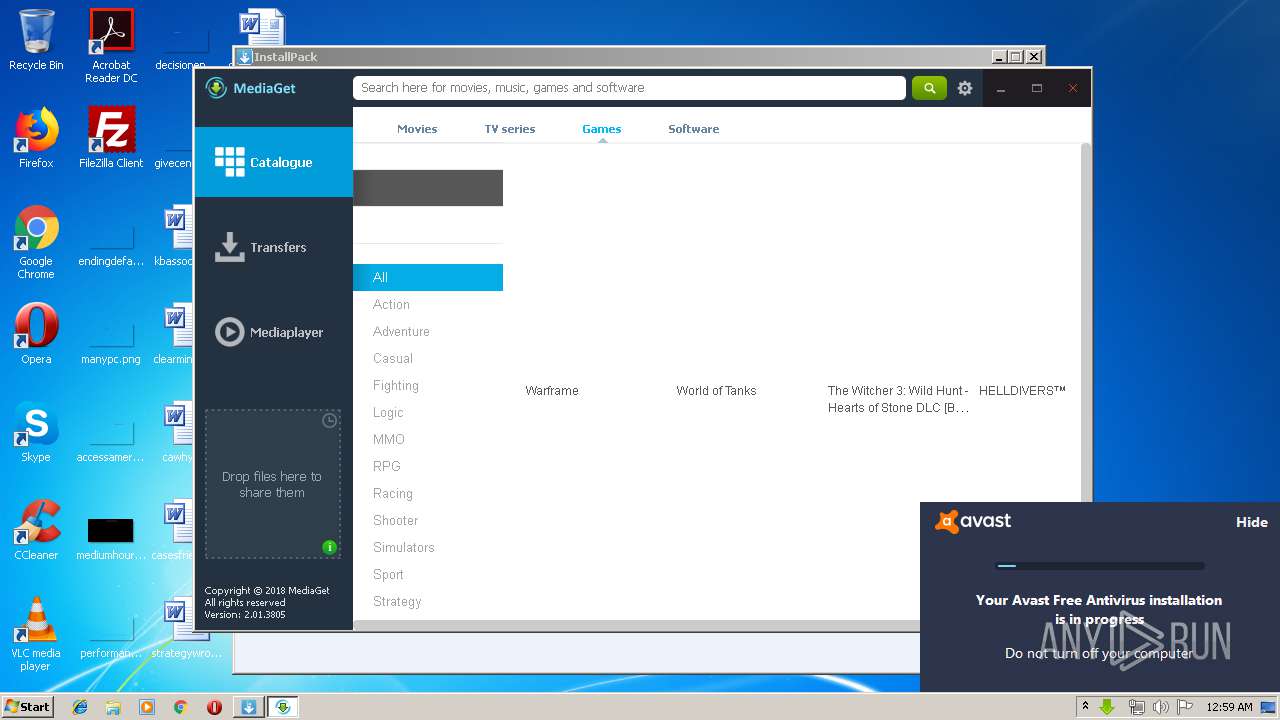Image resolution: width=1280 pixels, height=720 pixels.
Task: Open VLC media player desktop shortcut
Action: click(x=36, y=634)
